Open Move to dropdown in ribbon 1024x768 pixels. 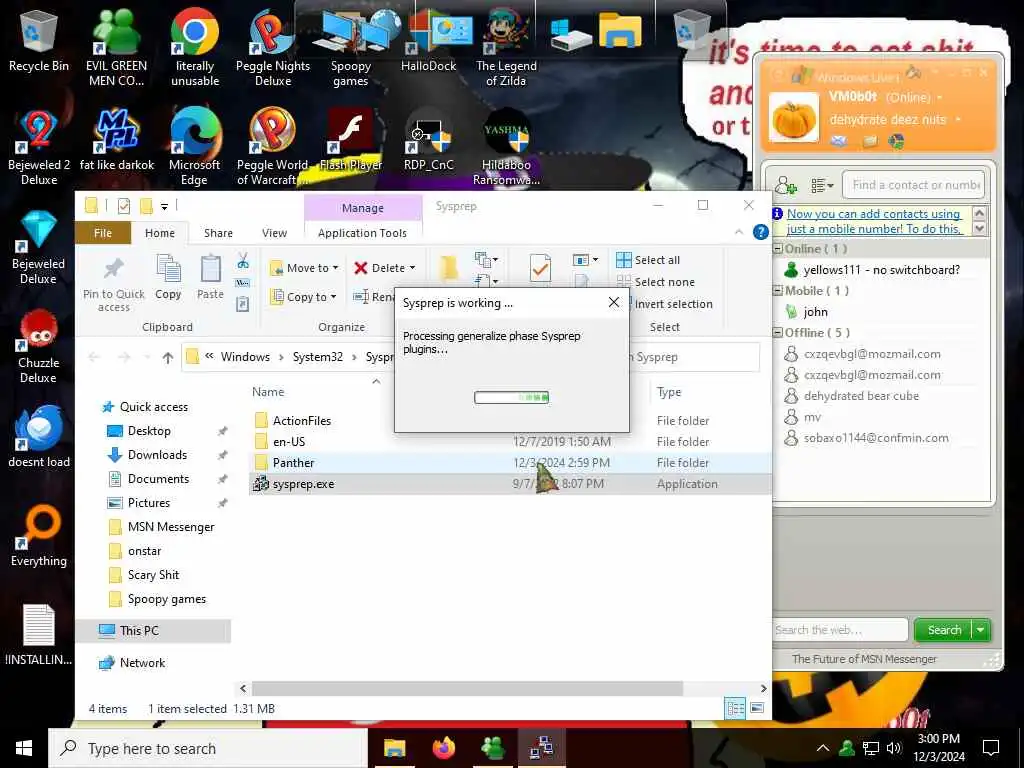click(304, 268)
